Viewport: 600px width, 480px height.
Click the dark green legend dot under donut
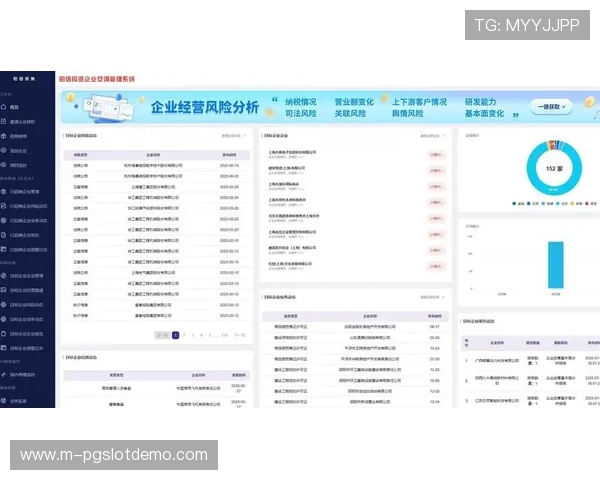coord(514,204)
